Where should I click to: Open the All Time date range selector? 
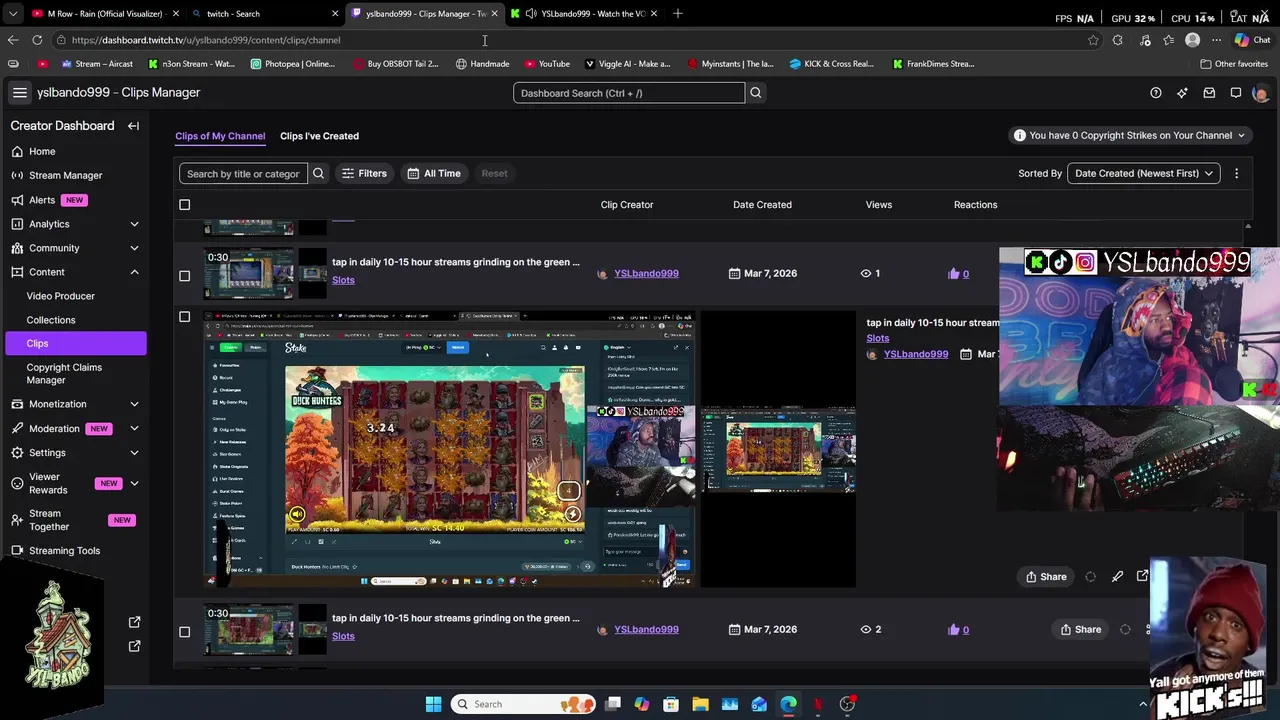(434, 173)
